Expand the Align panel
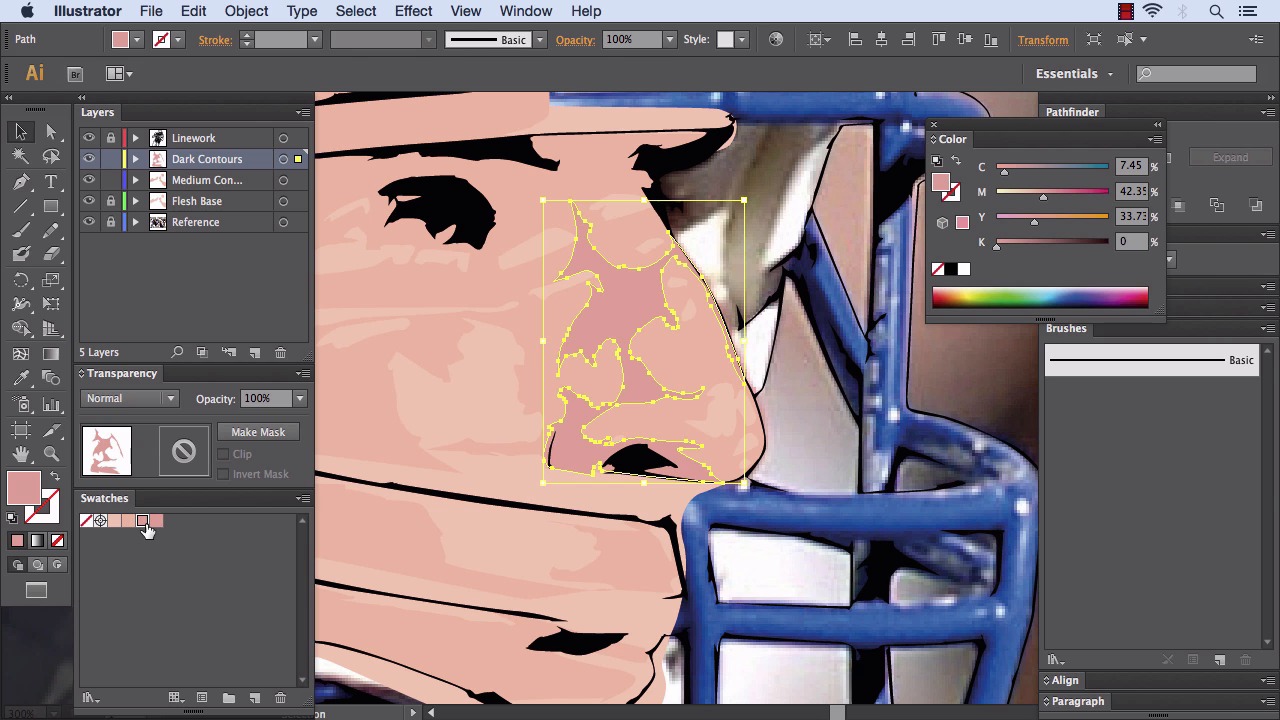The width and height of the screenshot is (1280, 720). click(x=1065, y=680)
